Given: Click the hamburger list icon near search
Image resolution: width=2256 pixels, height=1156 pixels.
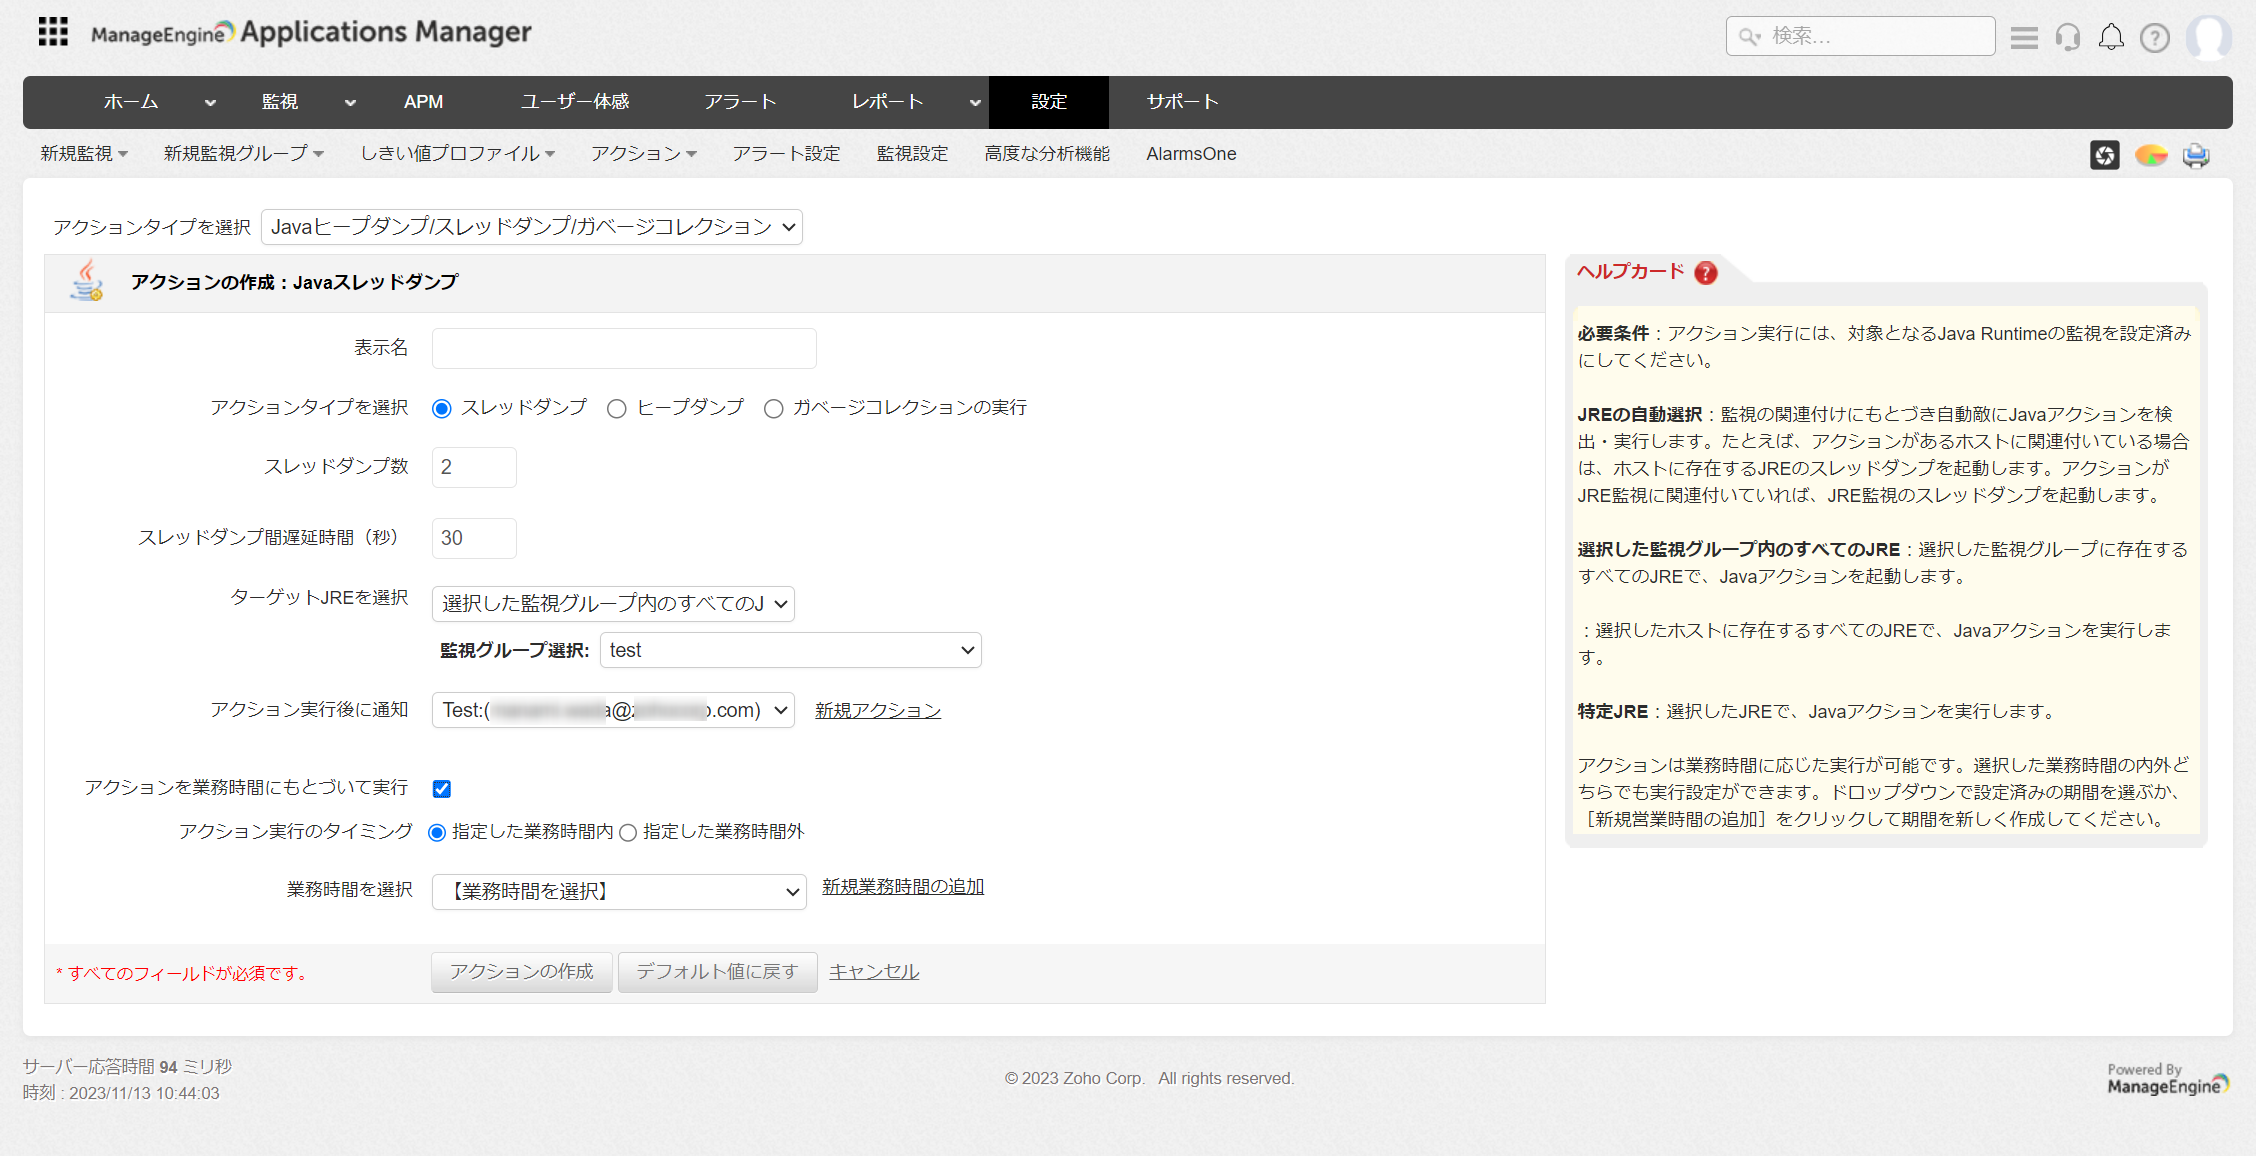Looking at the screenshot, I should 2024,38.
